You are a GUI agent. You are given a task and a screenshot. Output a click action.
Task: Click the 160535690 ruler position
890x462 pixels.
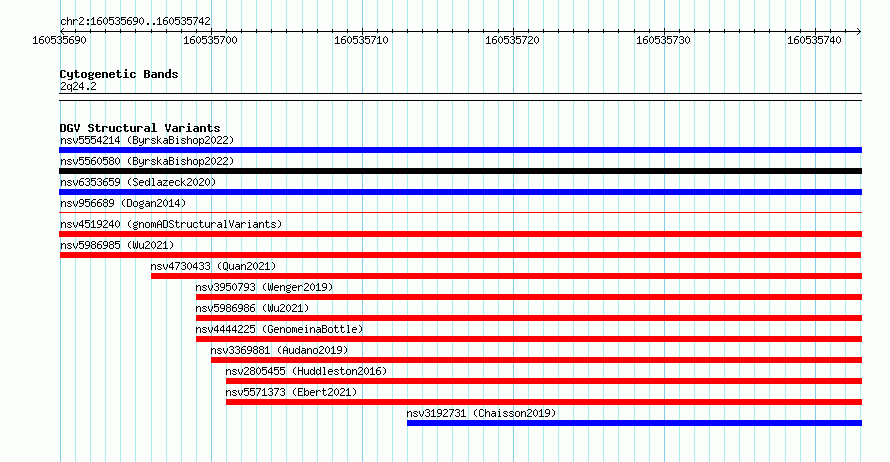point(60,40)
